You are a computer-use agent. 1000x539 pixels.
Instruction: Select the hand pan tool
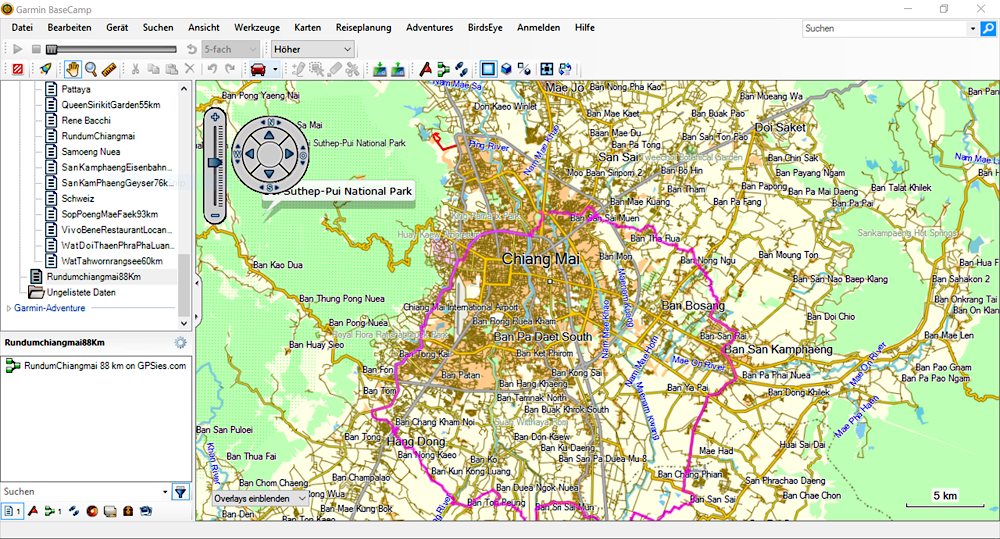[72, 69]
